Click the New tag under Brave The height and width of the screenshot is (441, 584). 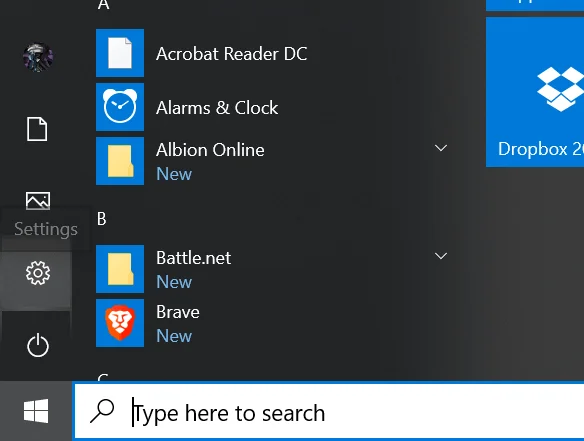[174, 336]
